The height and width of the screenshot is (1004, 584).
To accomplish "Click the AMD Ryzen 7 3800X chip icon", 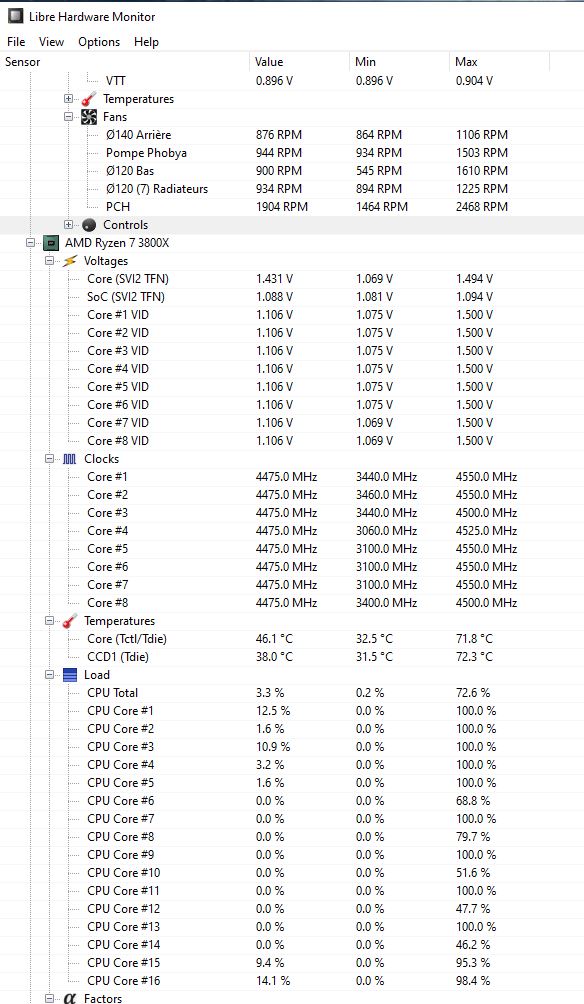I will click(51, 243).
